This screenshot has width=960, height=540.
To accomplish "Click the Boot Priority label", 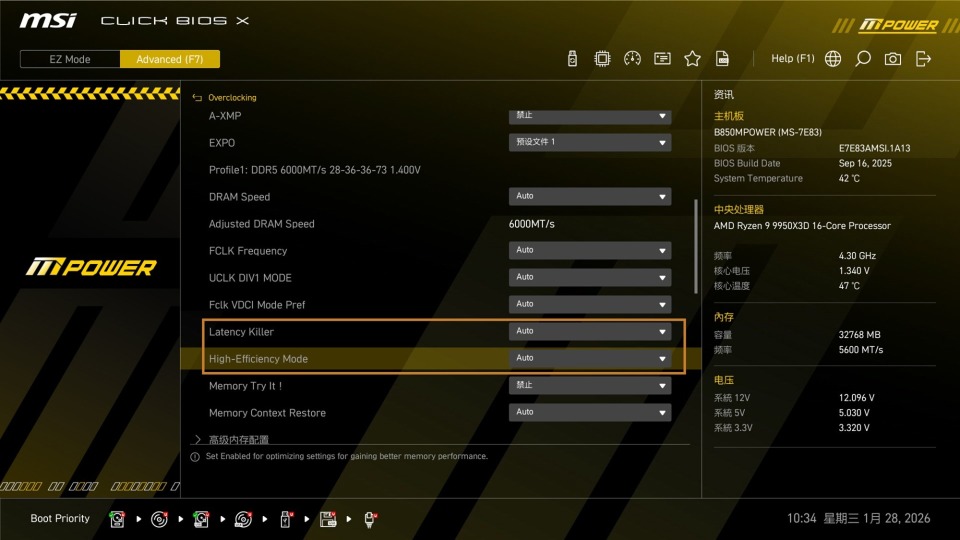I will [x=60, y=519].
